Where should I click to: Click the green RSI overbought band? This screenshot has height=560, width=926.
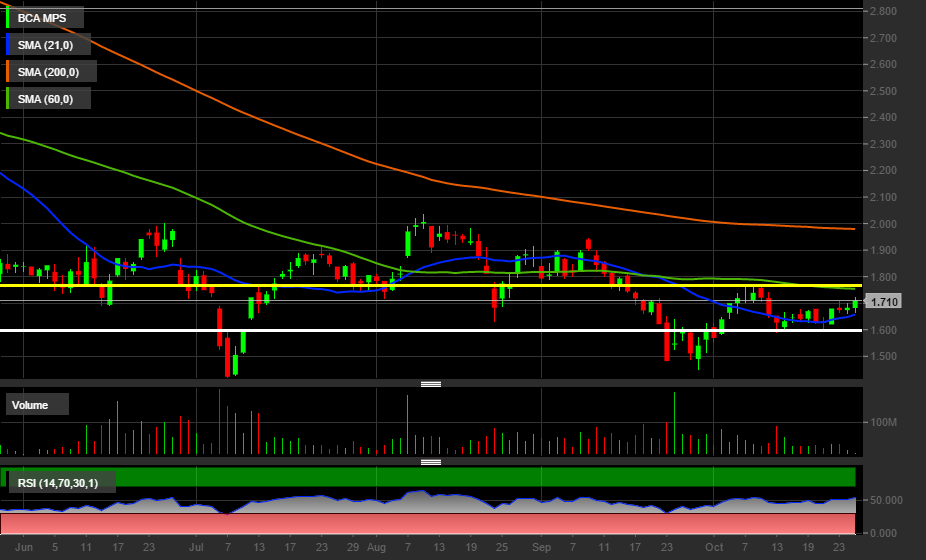coord(428,476)
